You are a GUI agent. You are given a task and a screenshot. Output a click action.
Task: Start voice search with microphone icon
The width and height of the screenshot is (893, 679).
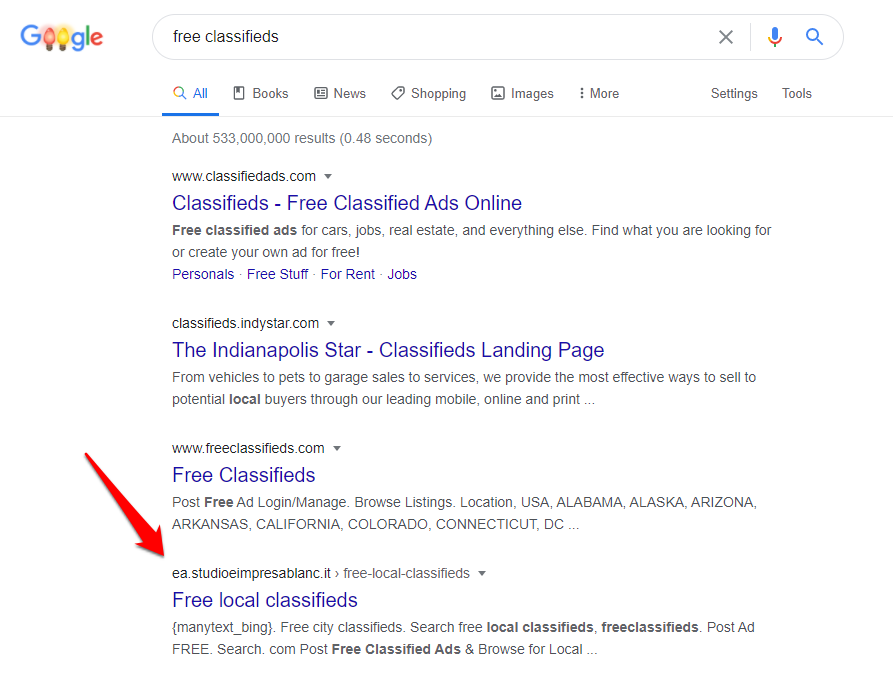pyautogui.click(x=774, y=37)
